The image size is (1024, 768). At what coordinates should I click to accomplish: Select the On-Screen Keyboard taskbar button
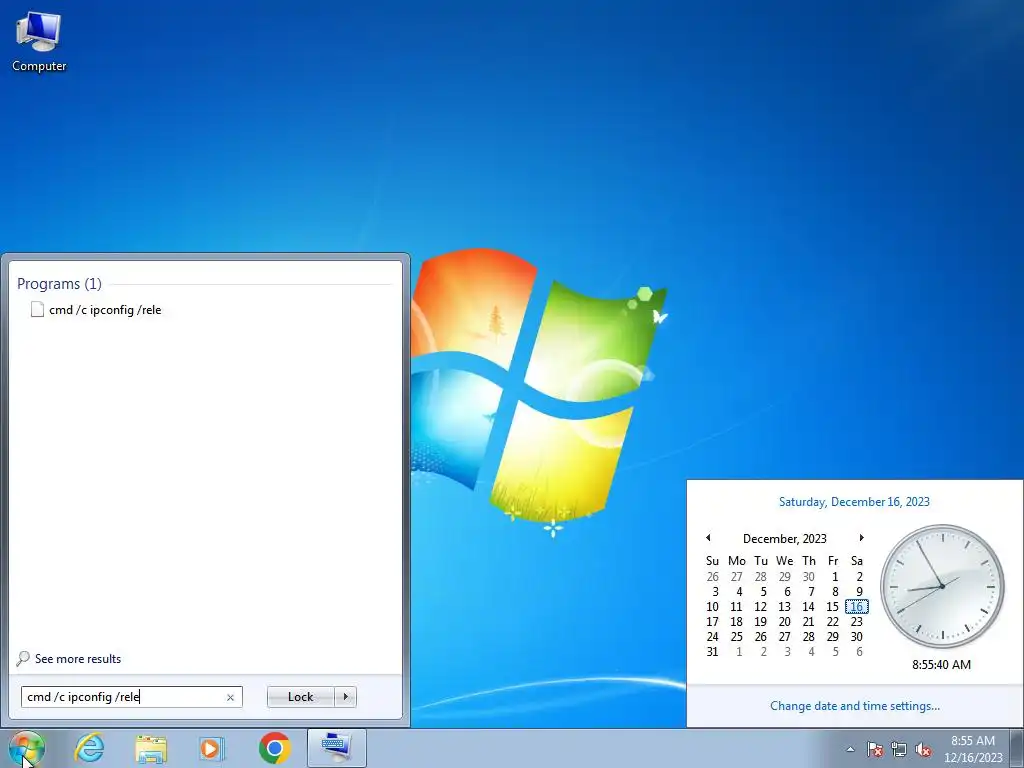click(336, 748)
